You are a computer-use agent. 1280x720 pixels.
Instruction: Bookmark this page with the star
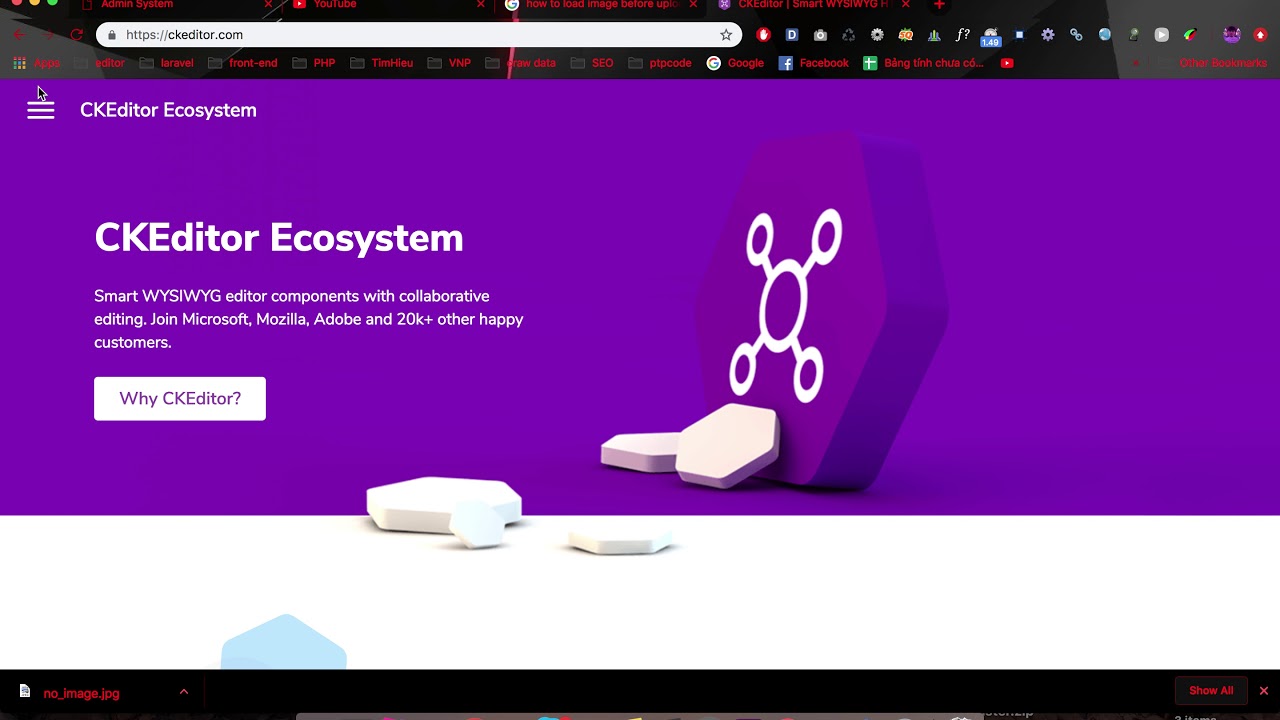(x=726, y=35)
